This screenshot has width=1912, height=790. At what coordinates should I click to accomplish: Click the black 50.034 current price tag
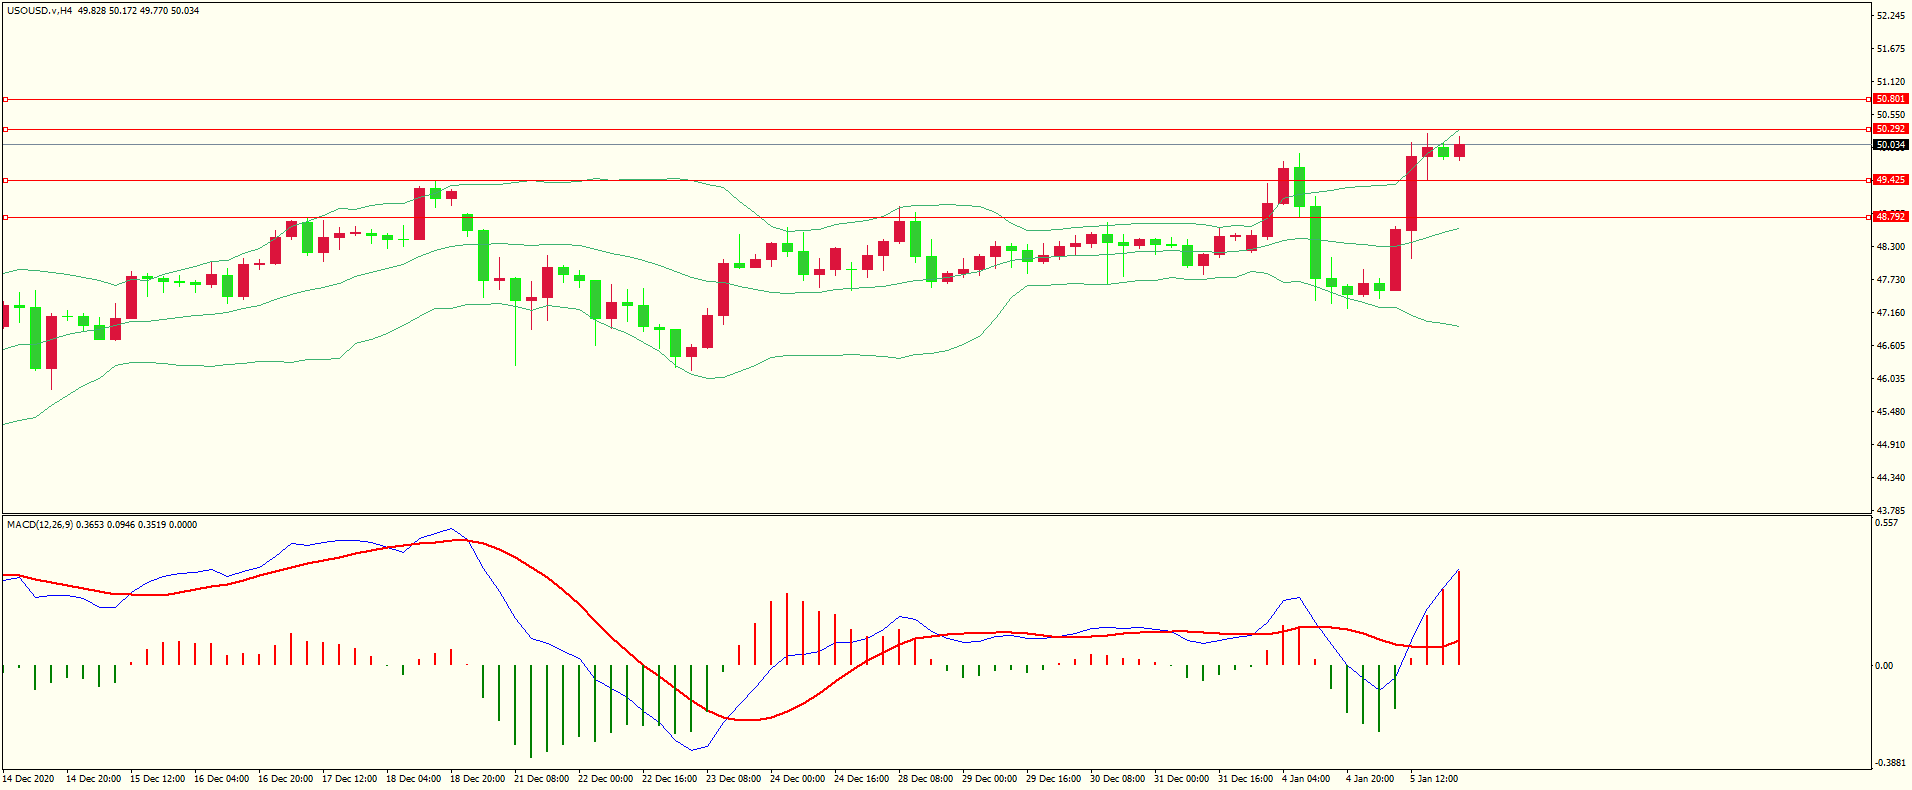[1890, 145]
